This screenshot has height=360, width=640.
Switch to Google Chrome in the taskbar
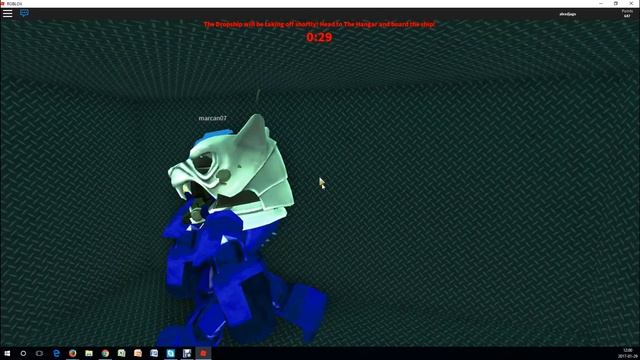(x=105, y=353)
